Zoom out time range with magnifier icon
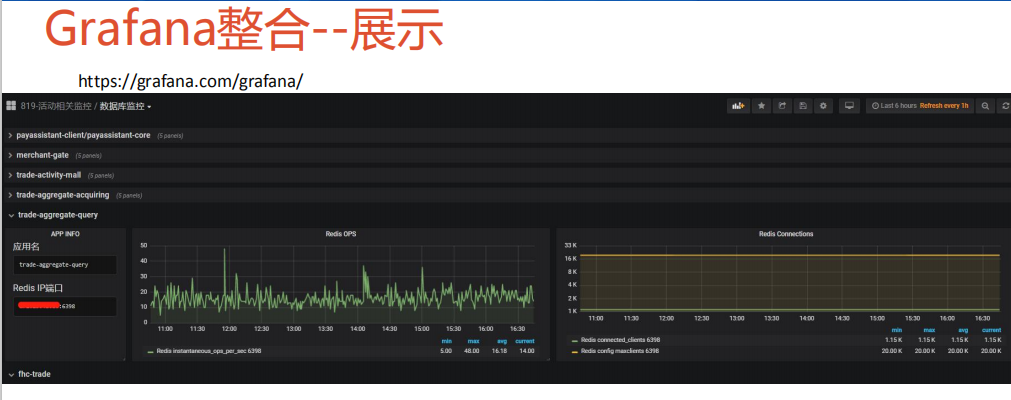Image resolution: width=1011 pixels, height=400 pixels. tap(985, 106)
